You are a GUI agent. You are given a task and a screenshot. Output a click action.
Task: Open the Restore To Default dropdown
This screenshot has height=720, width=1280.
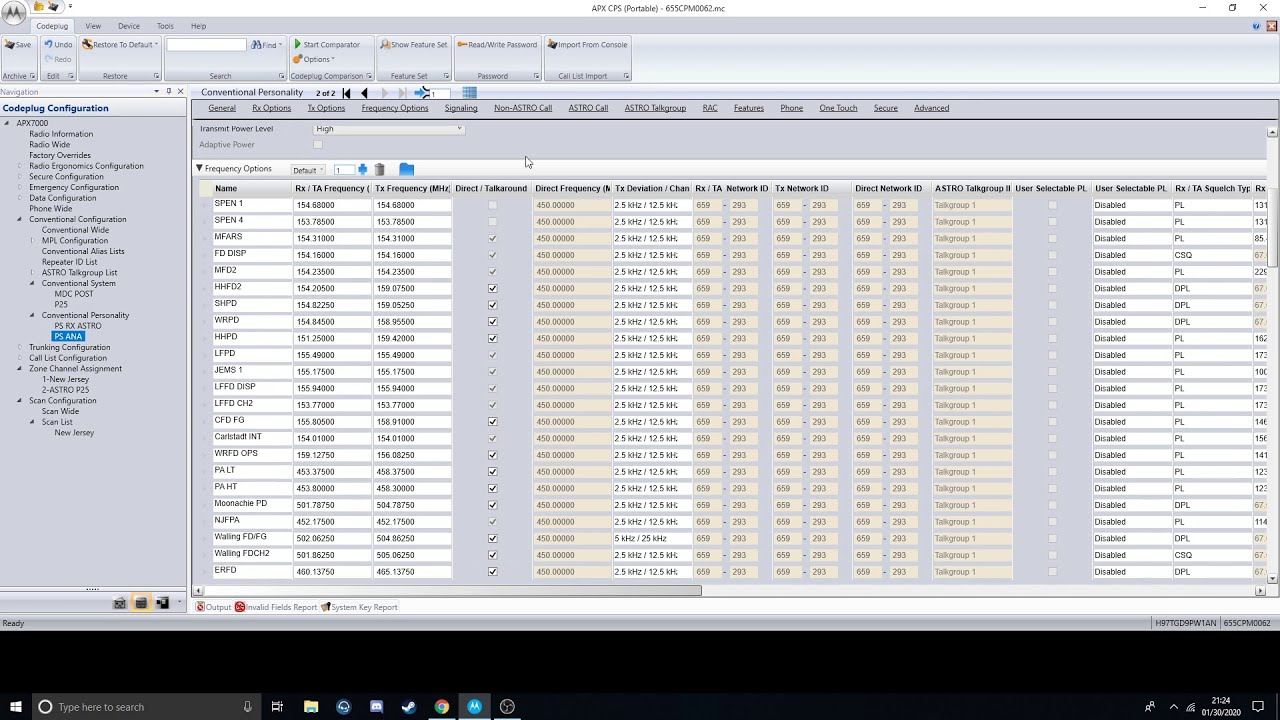tap(120, 45)
